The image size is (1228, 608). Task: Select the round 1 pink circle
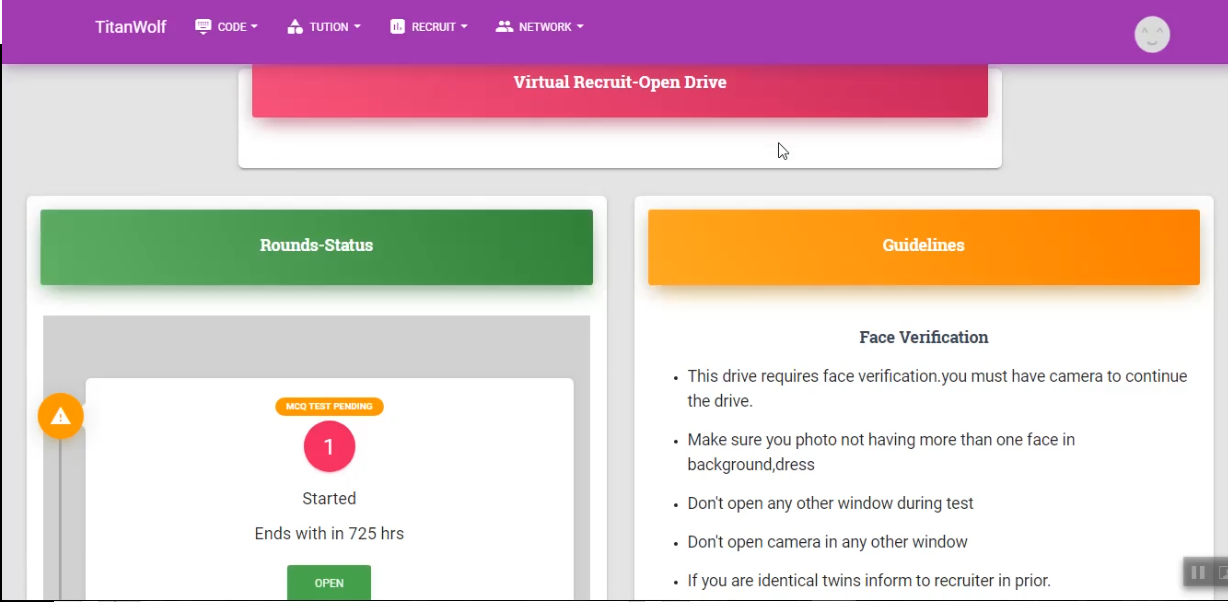[x=329, y=447]
